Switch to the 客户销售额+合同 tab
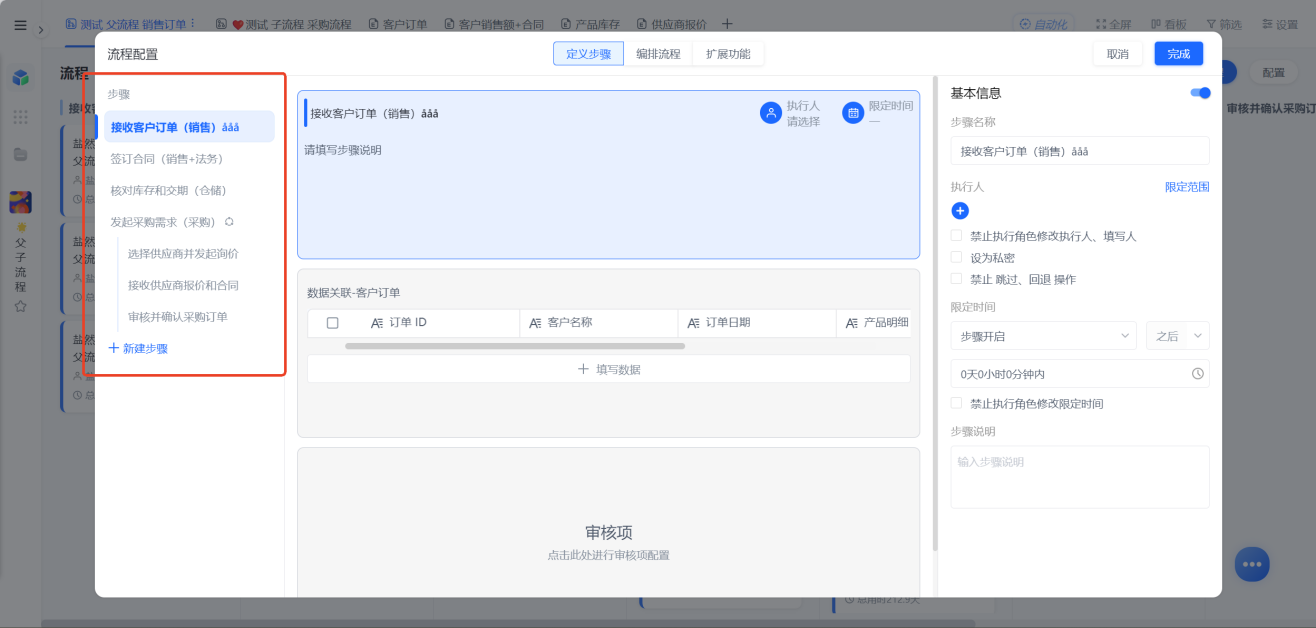The width and height of the screenshot is (1316, 628). pyautogui.click(x=495, y=24)
